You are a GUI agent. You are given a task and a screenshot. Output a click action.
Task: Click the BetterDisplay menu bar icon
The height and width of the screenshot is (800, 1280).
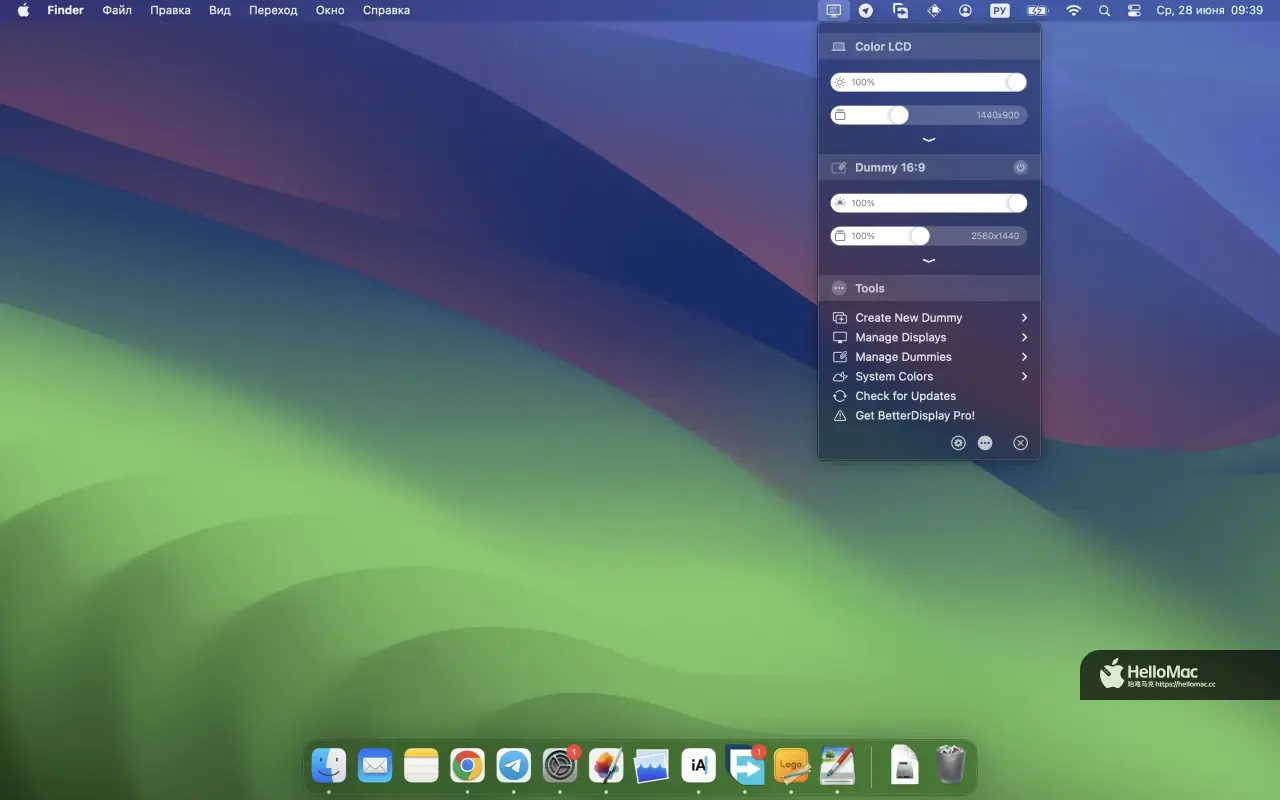(x=833, y=11)
